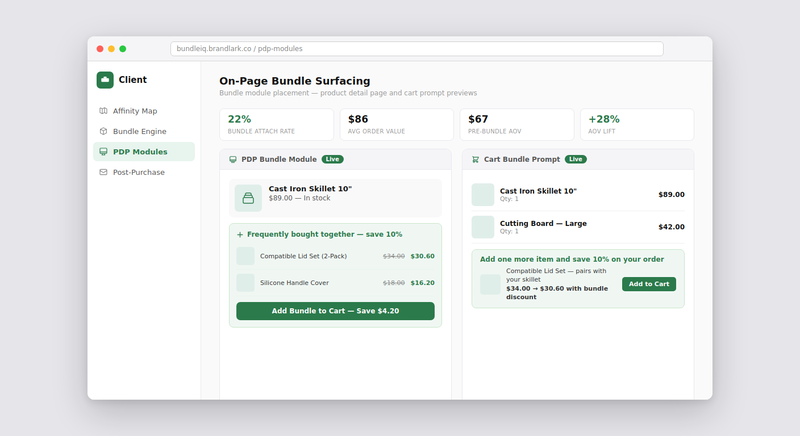Click the $16.20 discounted price
The width and height of the screenshot is (800, 436).
[422, 283]
